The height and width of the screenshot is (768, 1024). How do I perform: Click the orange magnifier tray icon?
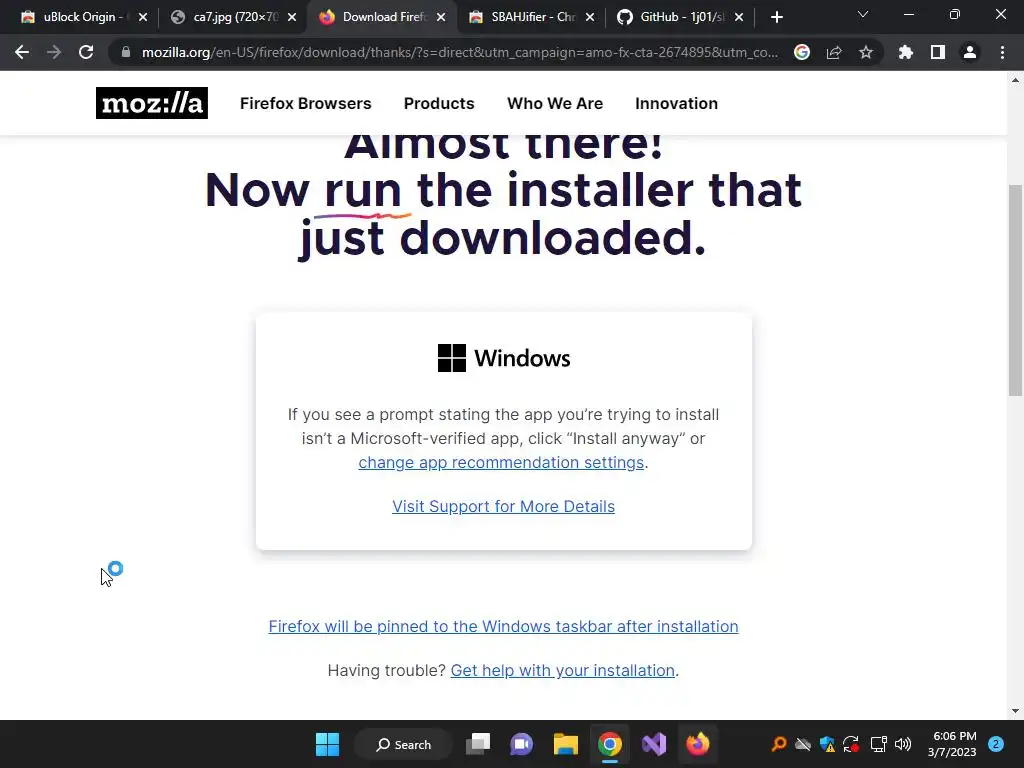coord(778,744)
